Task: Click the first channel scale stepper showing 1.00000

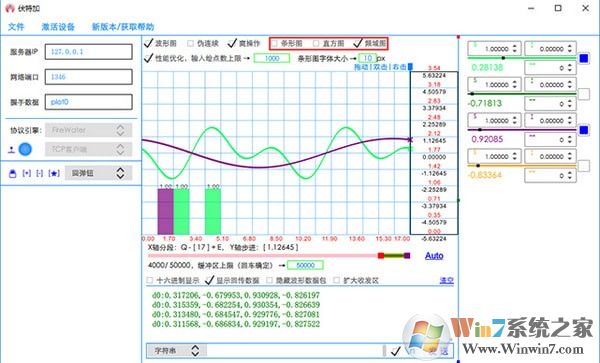Action: 494,49
